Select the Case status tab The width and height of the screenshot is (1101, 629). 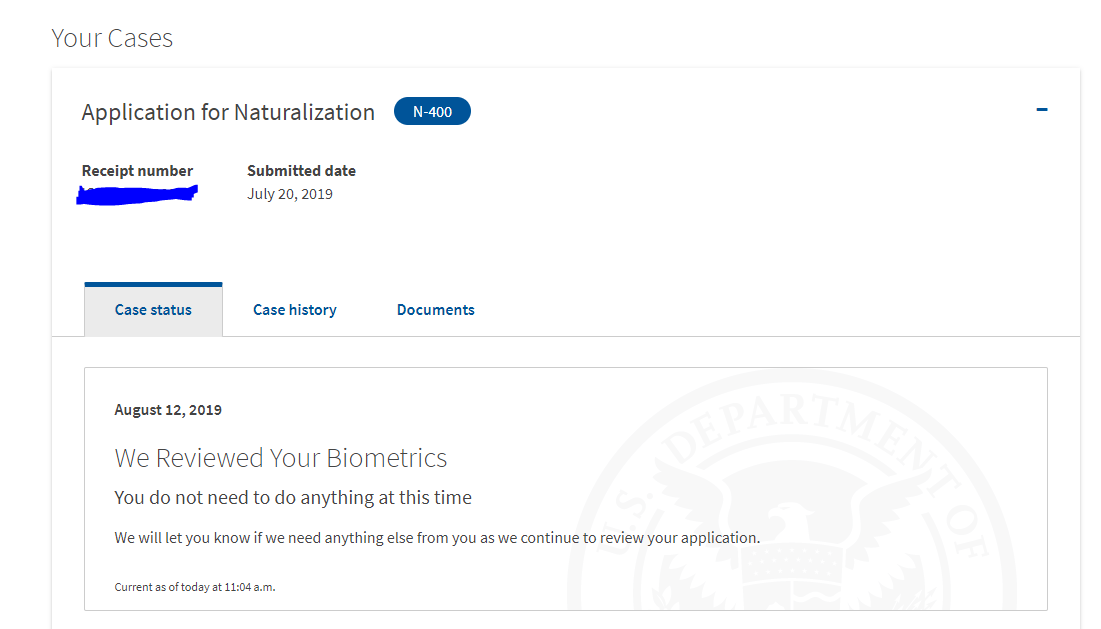click(x=153, y=310)
